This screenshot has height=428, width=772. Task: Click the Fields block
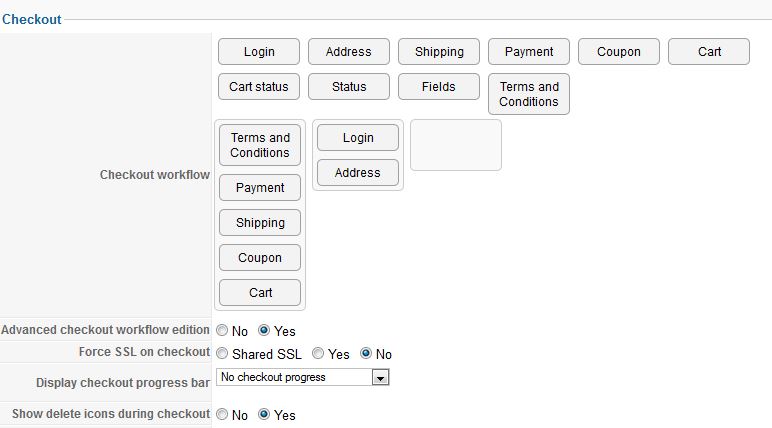[439, 87]
